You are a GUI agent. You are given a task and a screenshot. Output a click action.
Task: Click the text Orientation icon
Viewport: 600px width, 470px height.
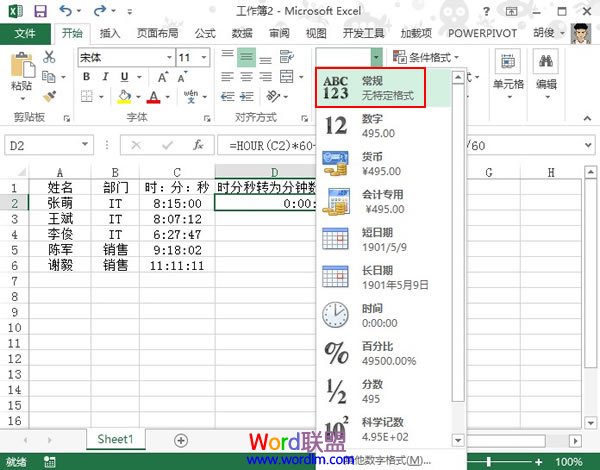273,96
